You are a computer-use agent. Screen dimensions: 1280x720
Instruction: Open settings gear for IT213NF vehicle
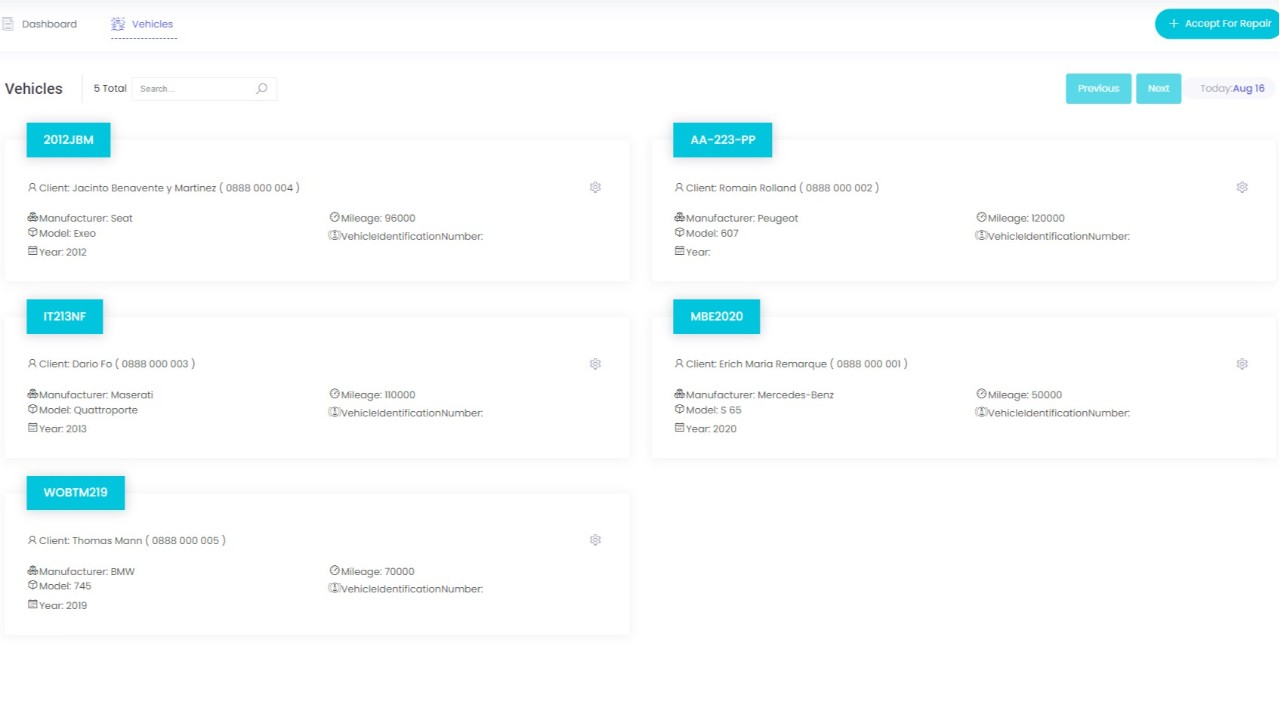595,364
